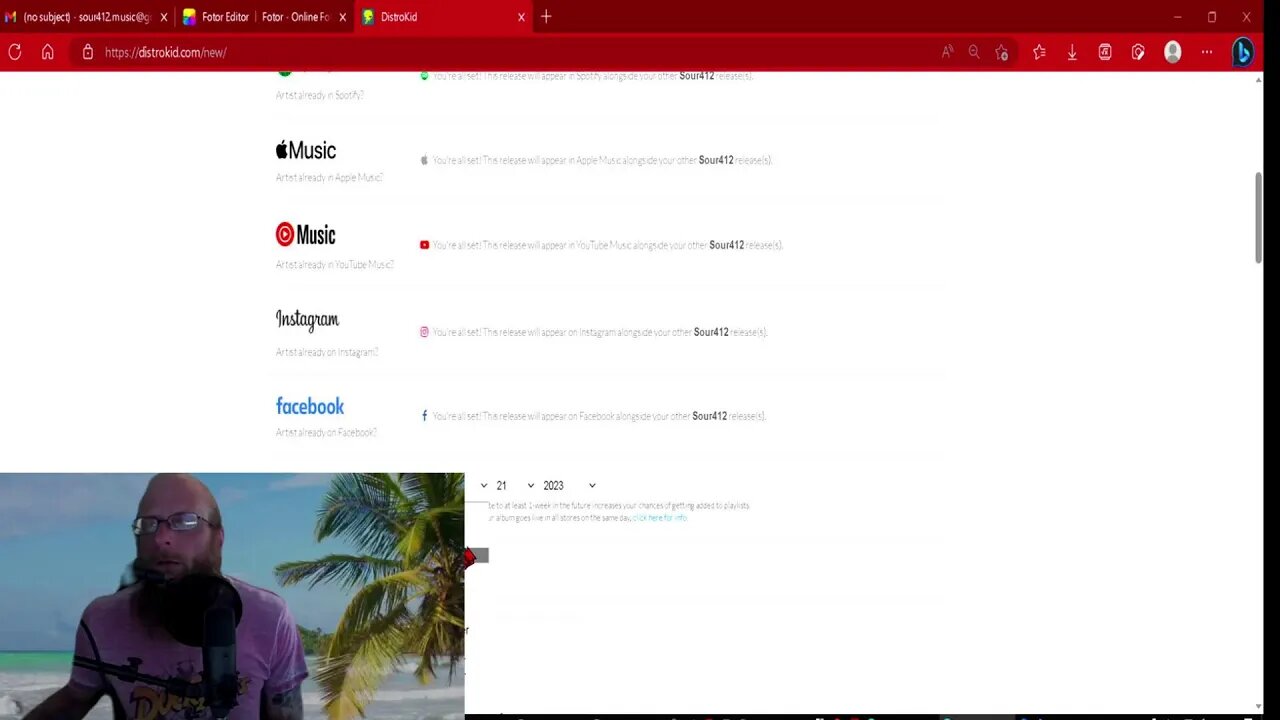The height and width of the screenshot is (720, 1280).
Task: Follow the 'Artist already on Instagram?' link
Action: pos(327,352)
